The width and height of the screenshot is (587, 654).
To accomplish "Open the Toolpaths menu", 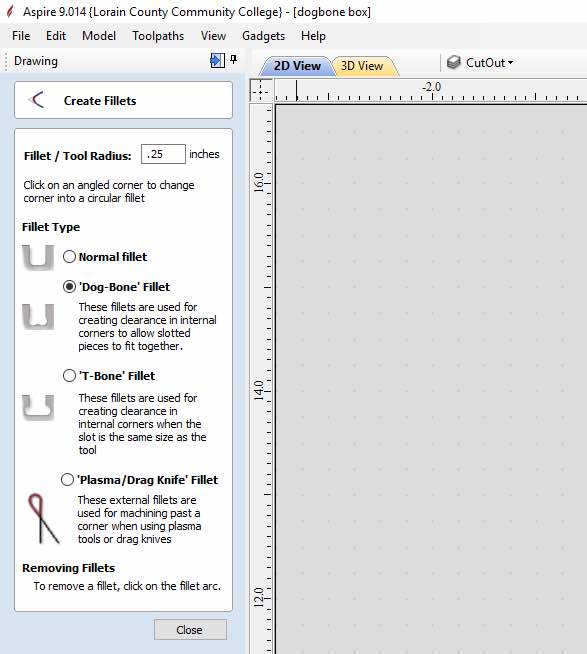I will [x=158, y=36].
